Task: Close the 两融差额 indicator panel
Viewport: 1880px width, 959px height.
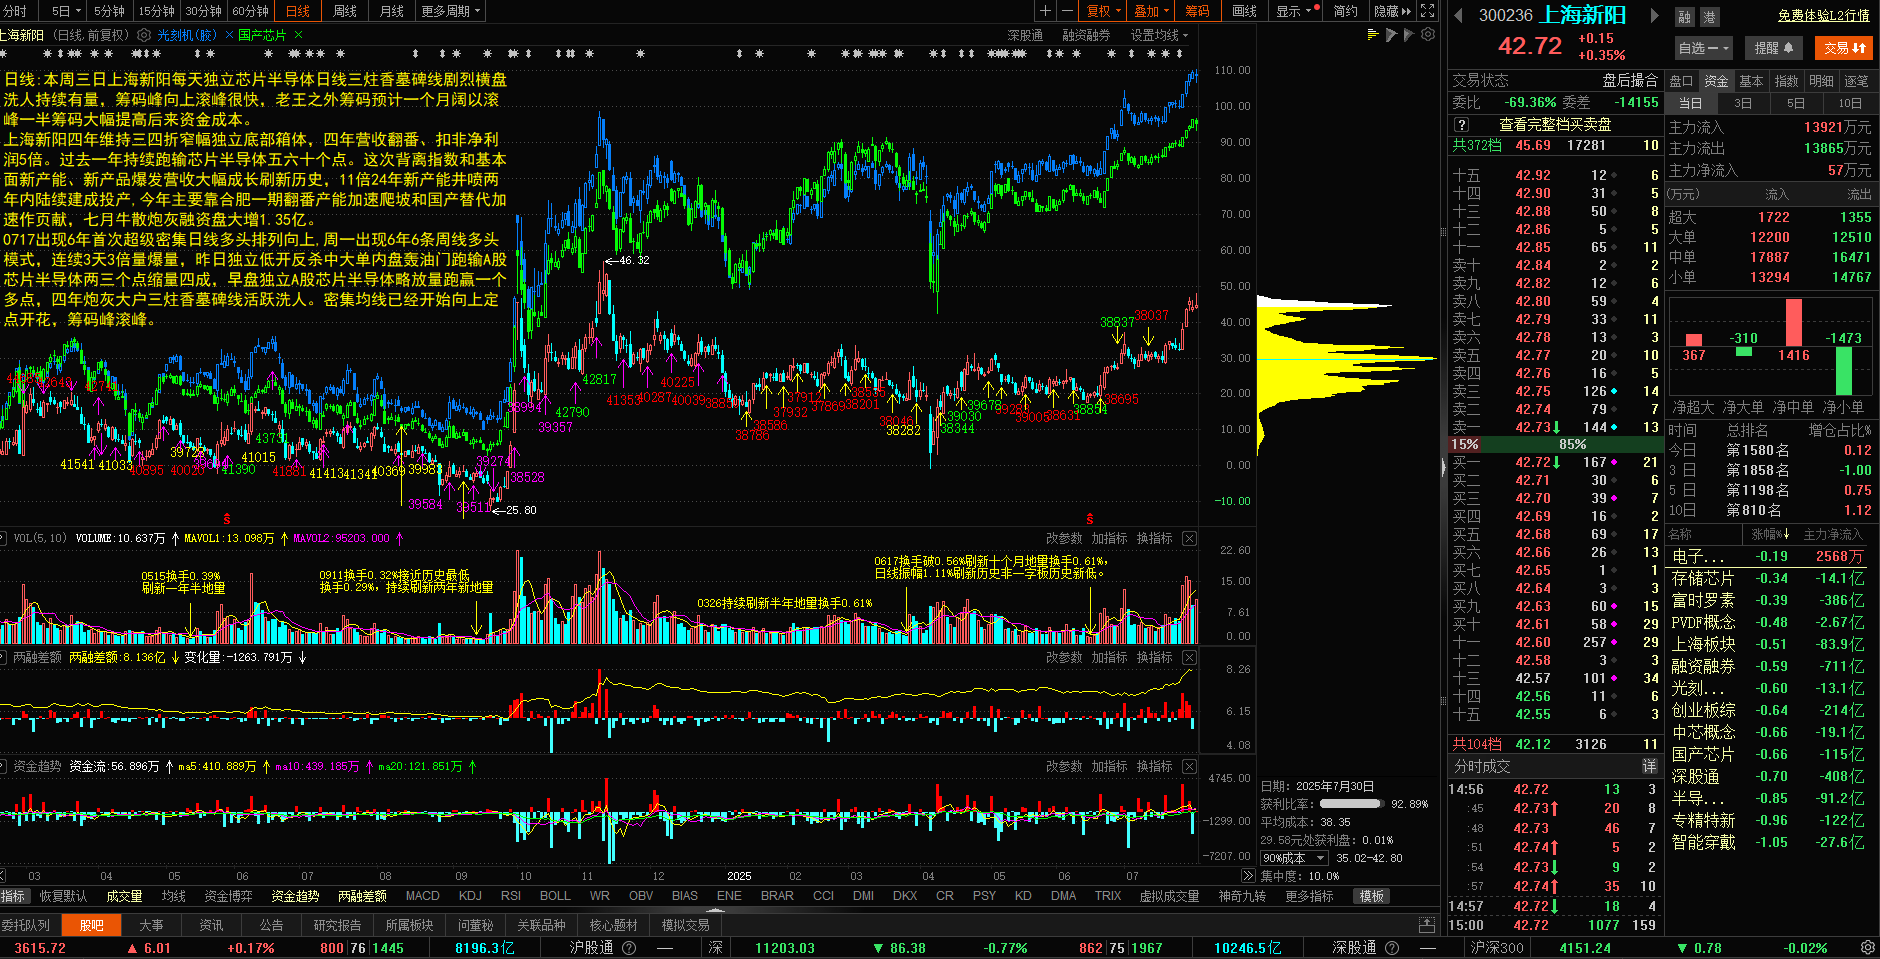Action: [x=1189, y=657]
